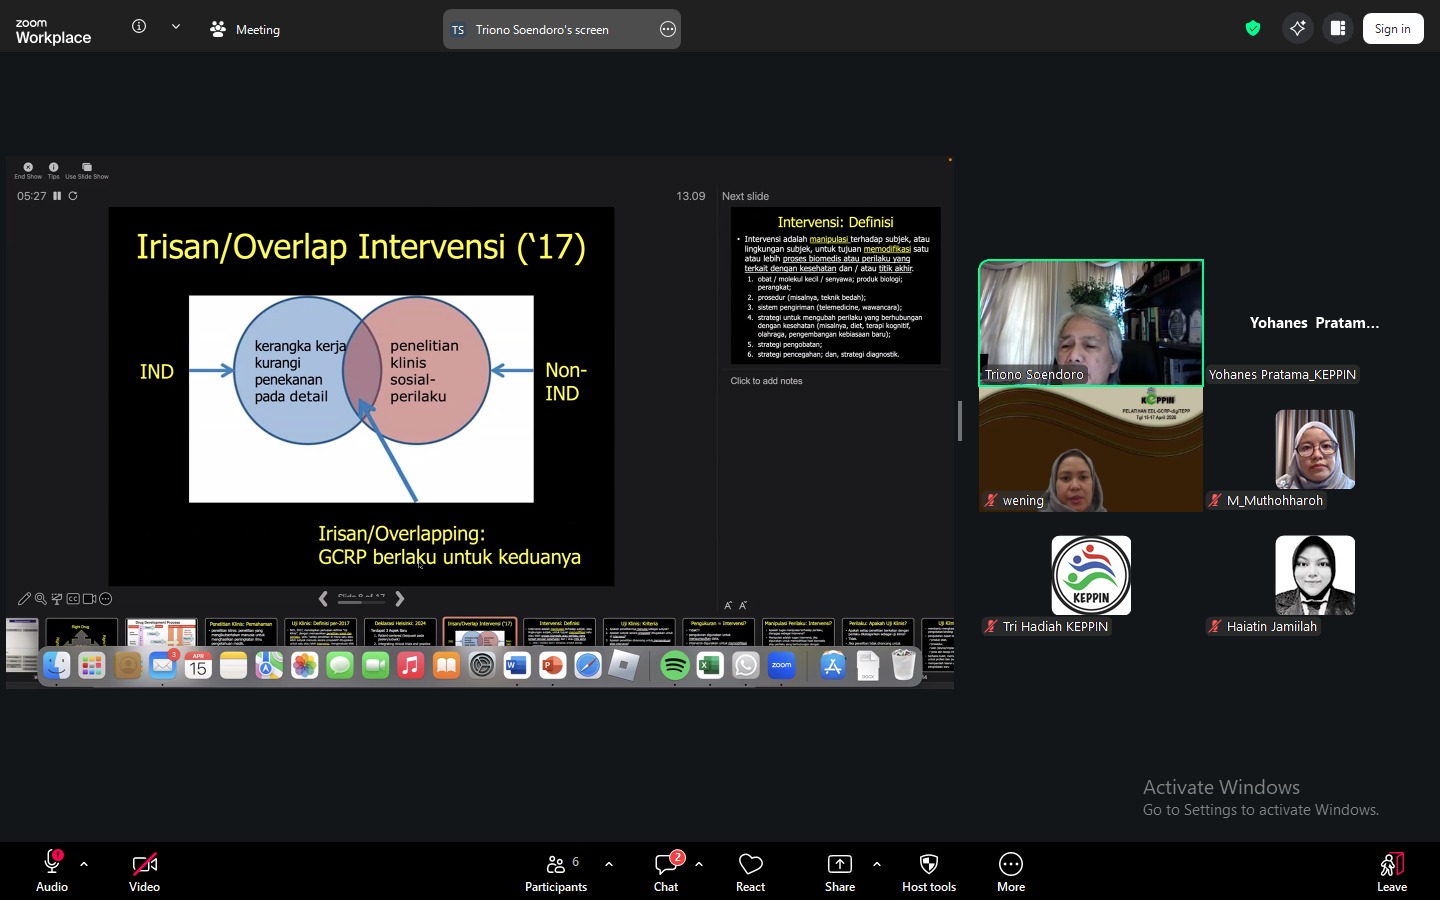The height and width of the screenshot is (900, 1440).
Task: Open Host tools shield icon
Action: click(x=928, y=871)
